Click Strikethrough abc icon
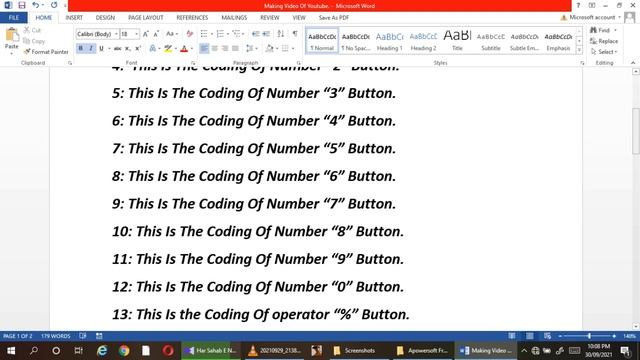 [x=118, y=49]
